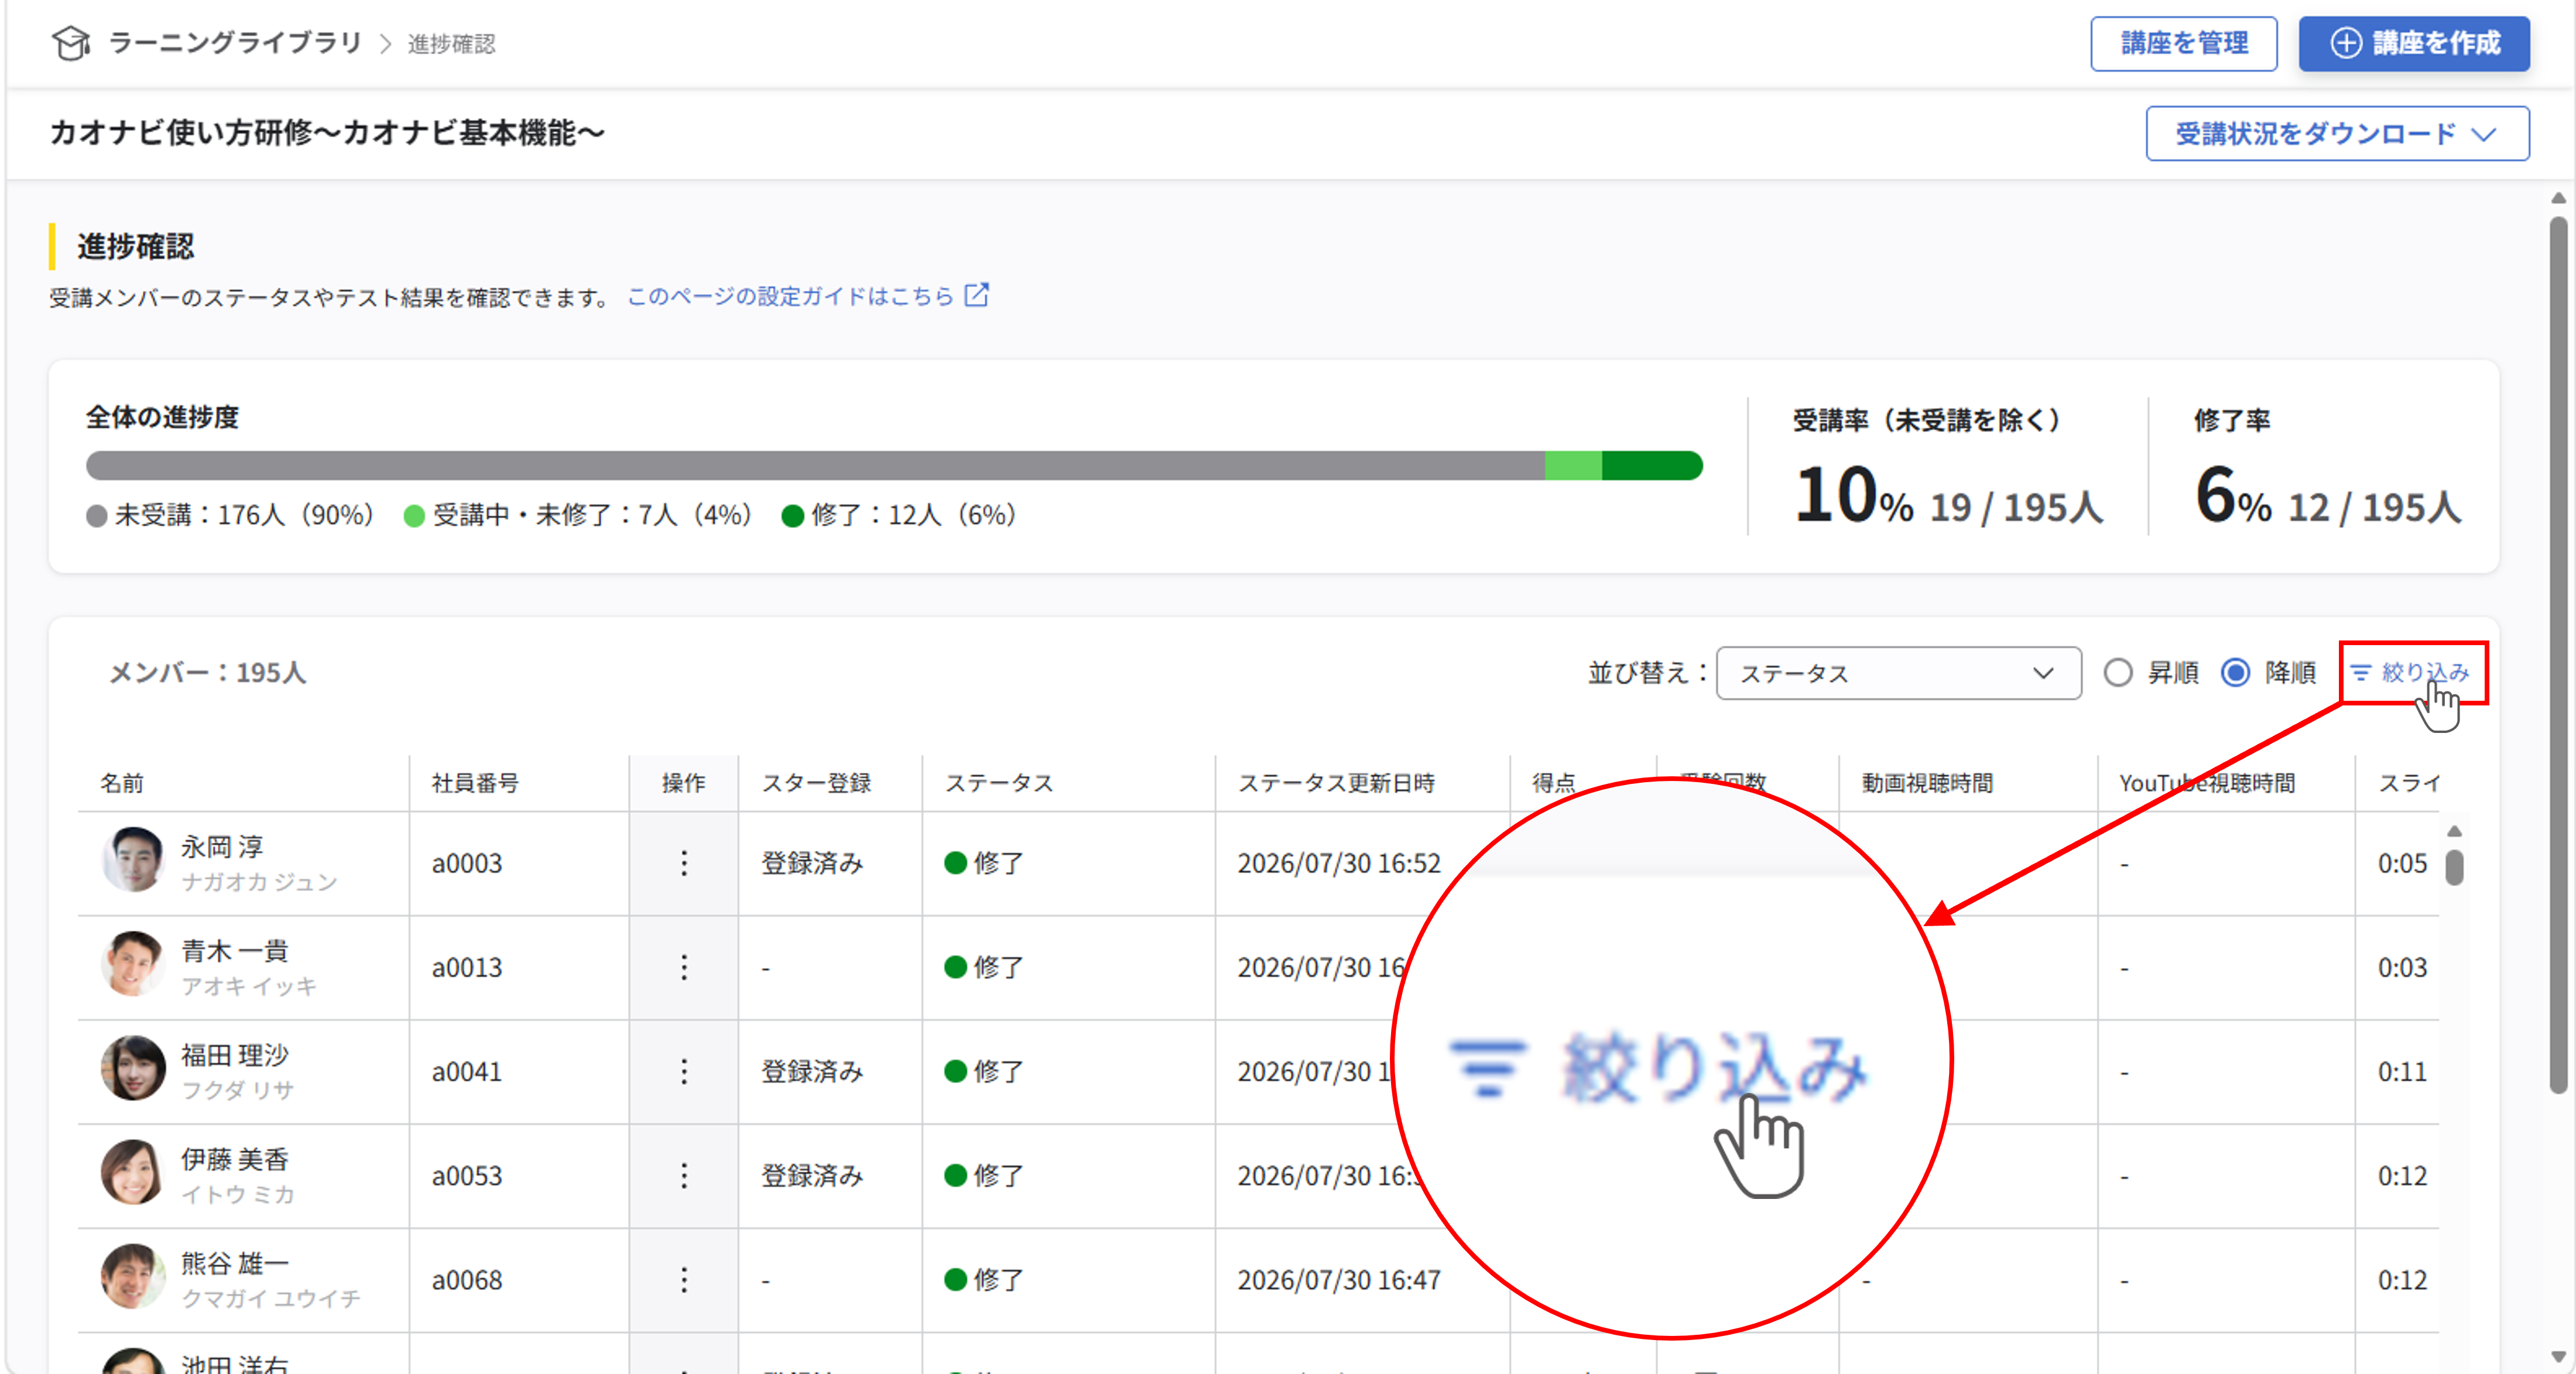The width and height of the screenshot is (2576, 1374).
Task: Click the Learning Library graduation cap icon
Action: pos(71,43)
